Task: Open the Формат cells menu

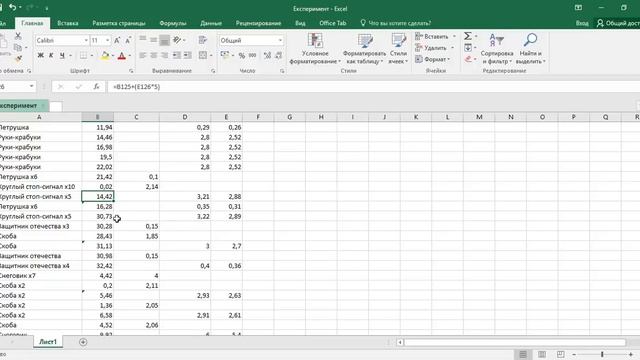Action: (x=432, y=59)
